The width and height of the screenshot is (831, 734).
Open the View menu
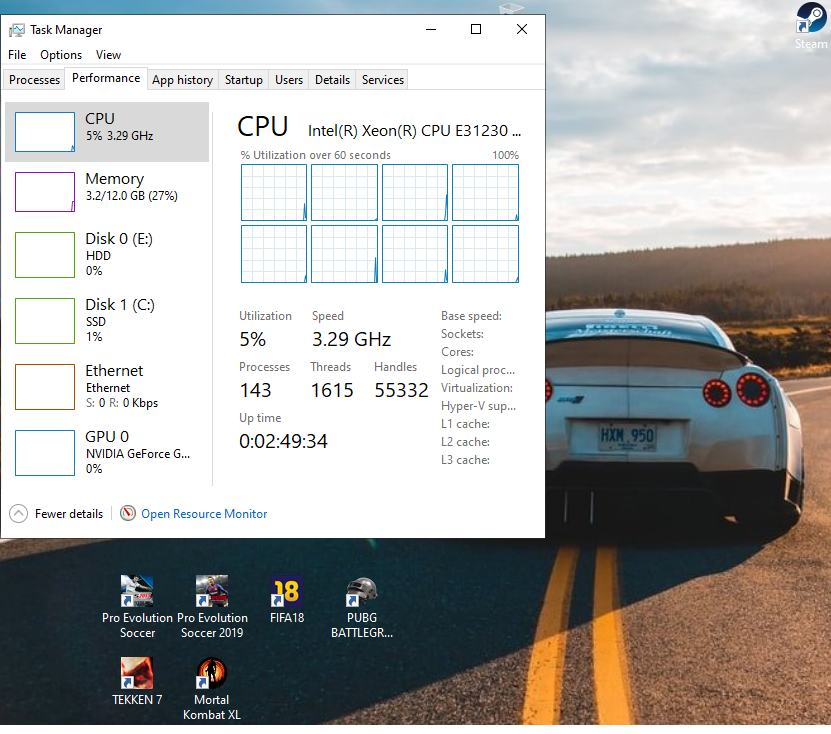[x=108, y=55]
